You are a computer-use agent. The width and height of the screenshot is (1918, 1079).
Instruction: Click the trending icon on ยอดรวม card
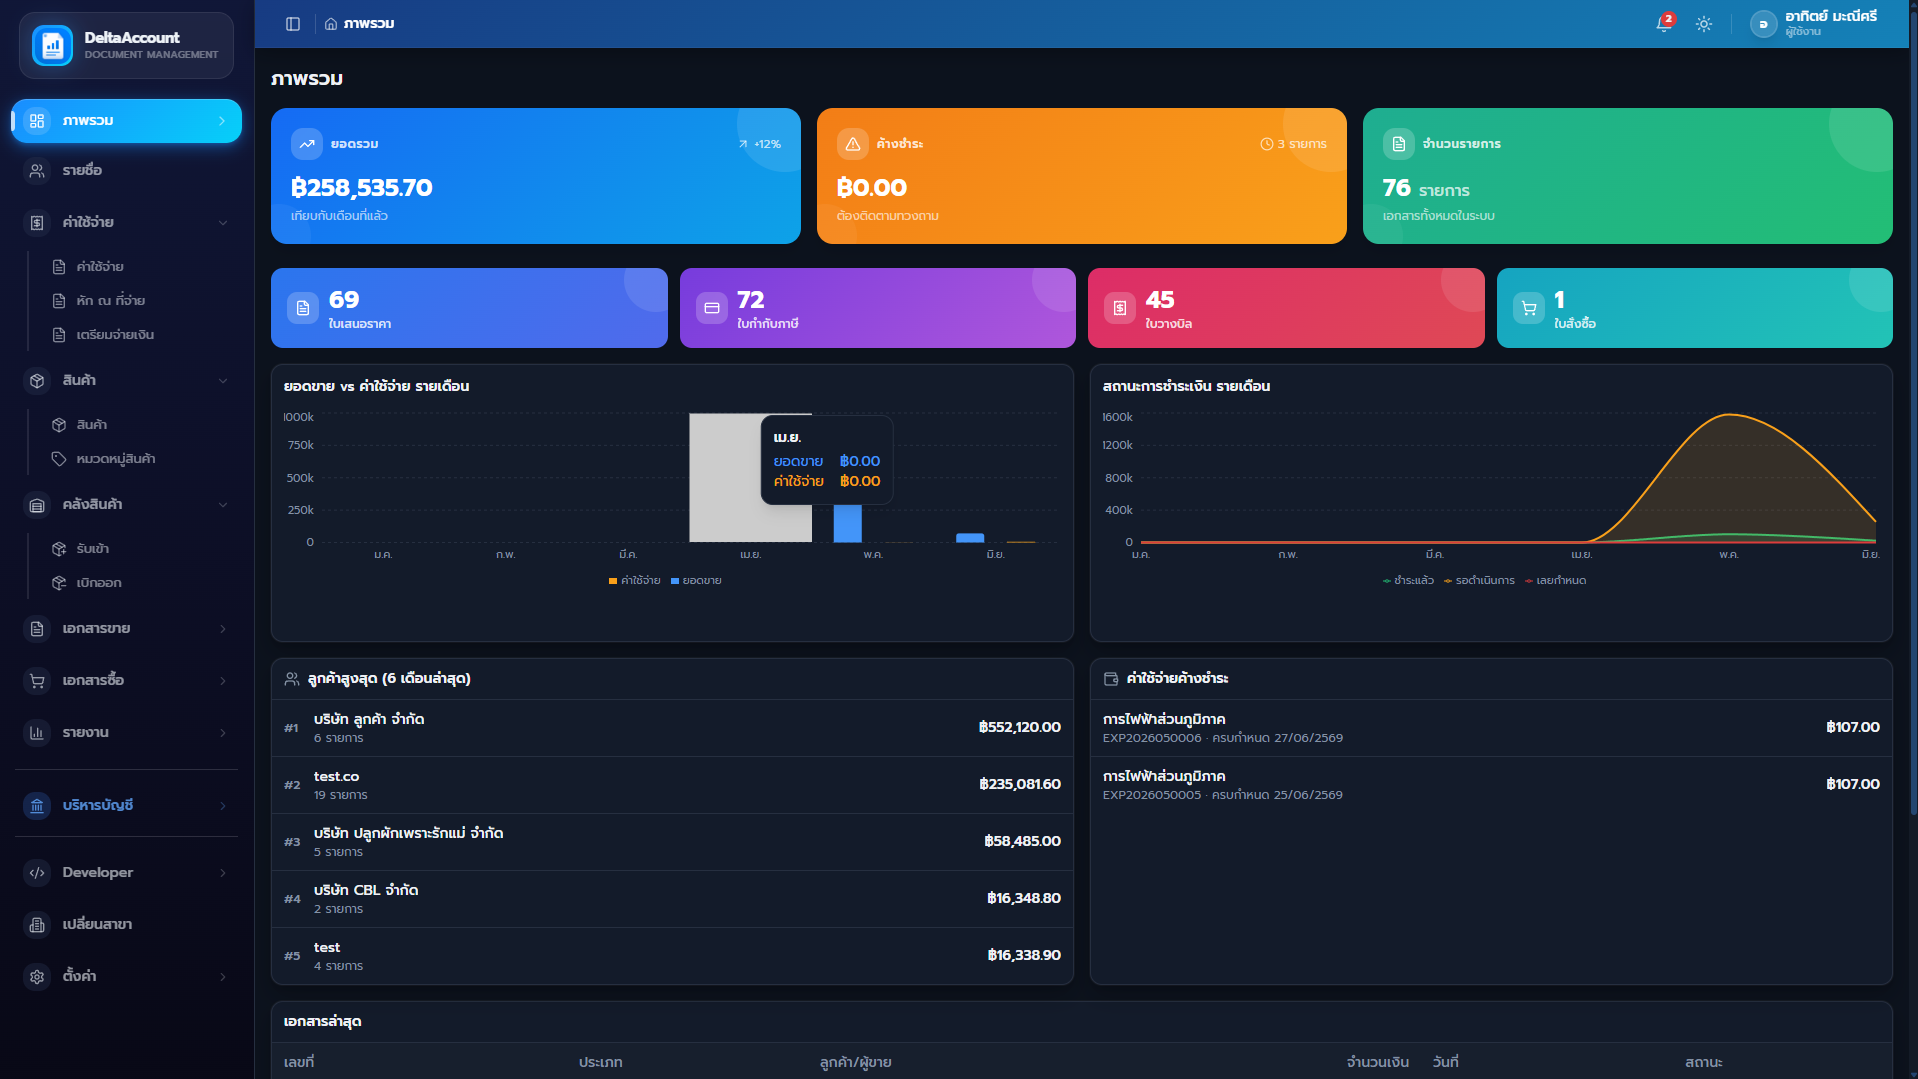click(x=307, y=144)
